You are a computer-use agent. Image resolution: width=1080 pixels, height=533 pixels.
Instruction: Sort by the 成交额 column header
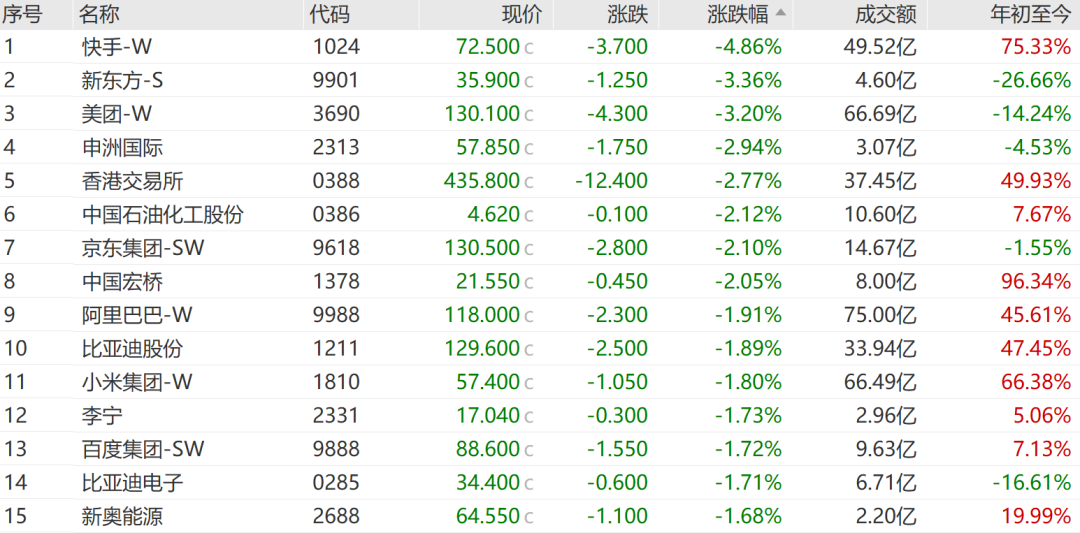tap(886, 14)
